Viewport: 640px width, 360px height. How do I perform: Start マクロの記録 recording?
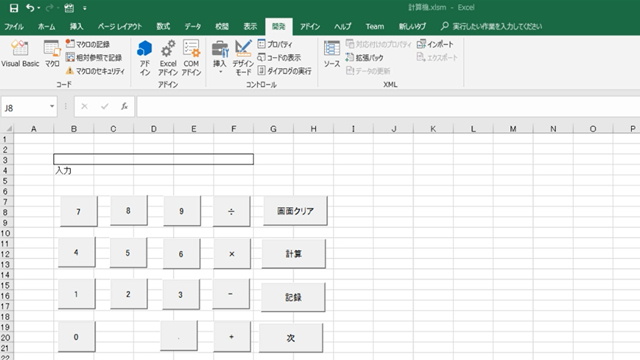click(88, 44)
